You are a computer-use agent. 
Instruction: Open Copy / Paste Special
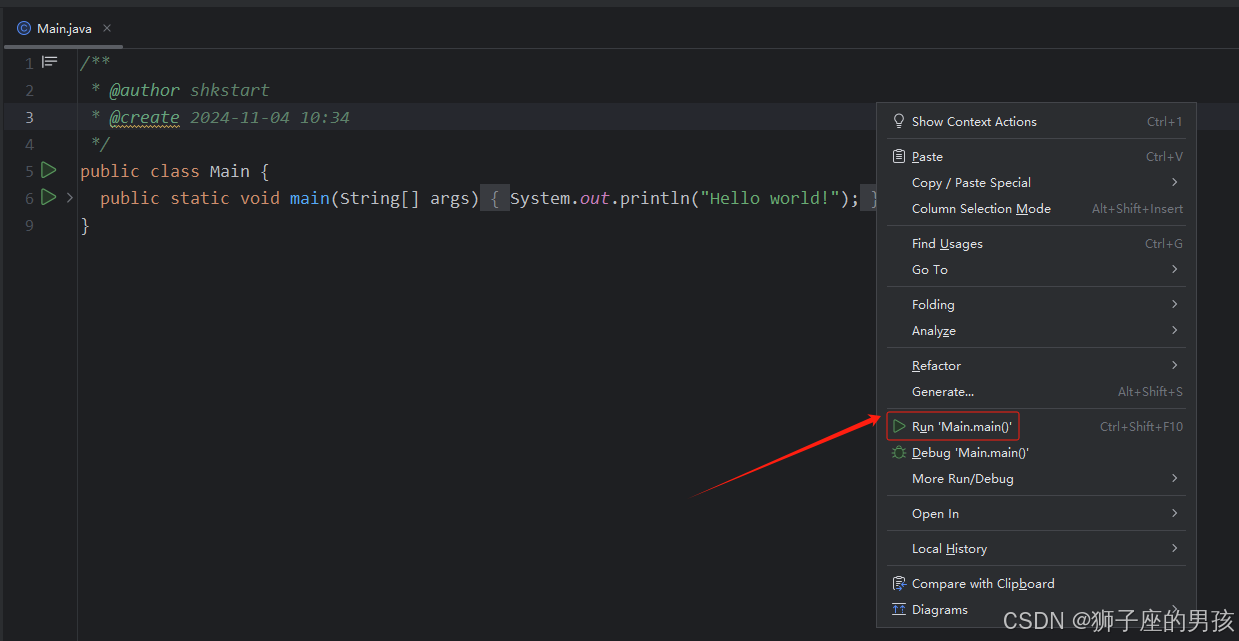click(x=1036, y=182)
